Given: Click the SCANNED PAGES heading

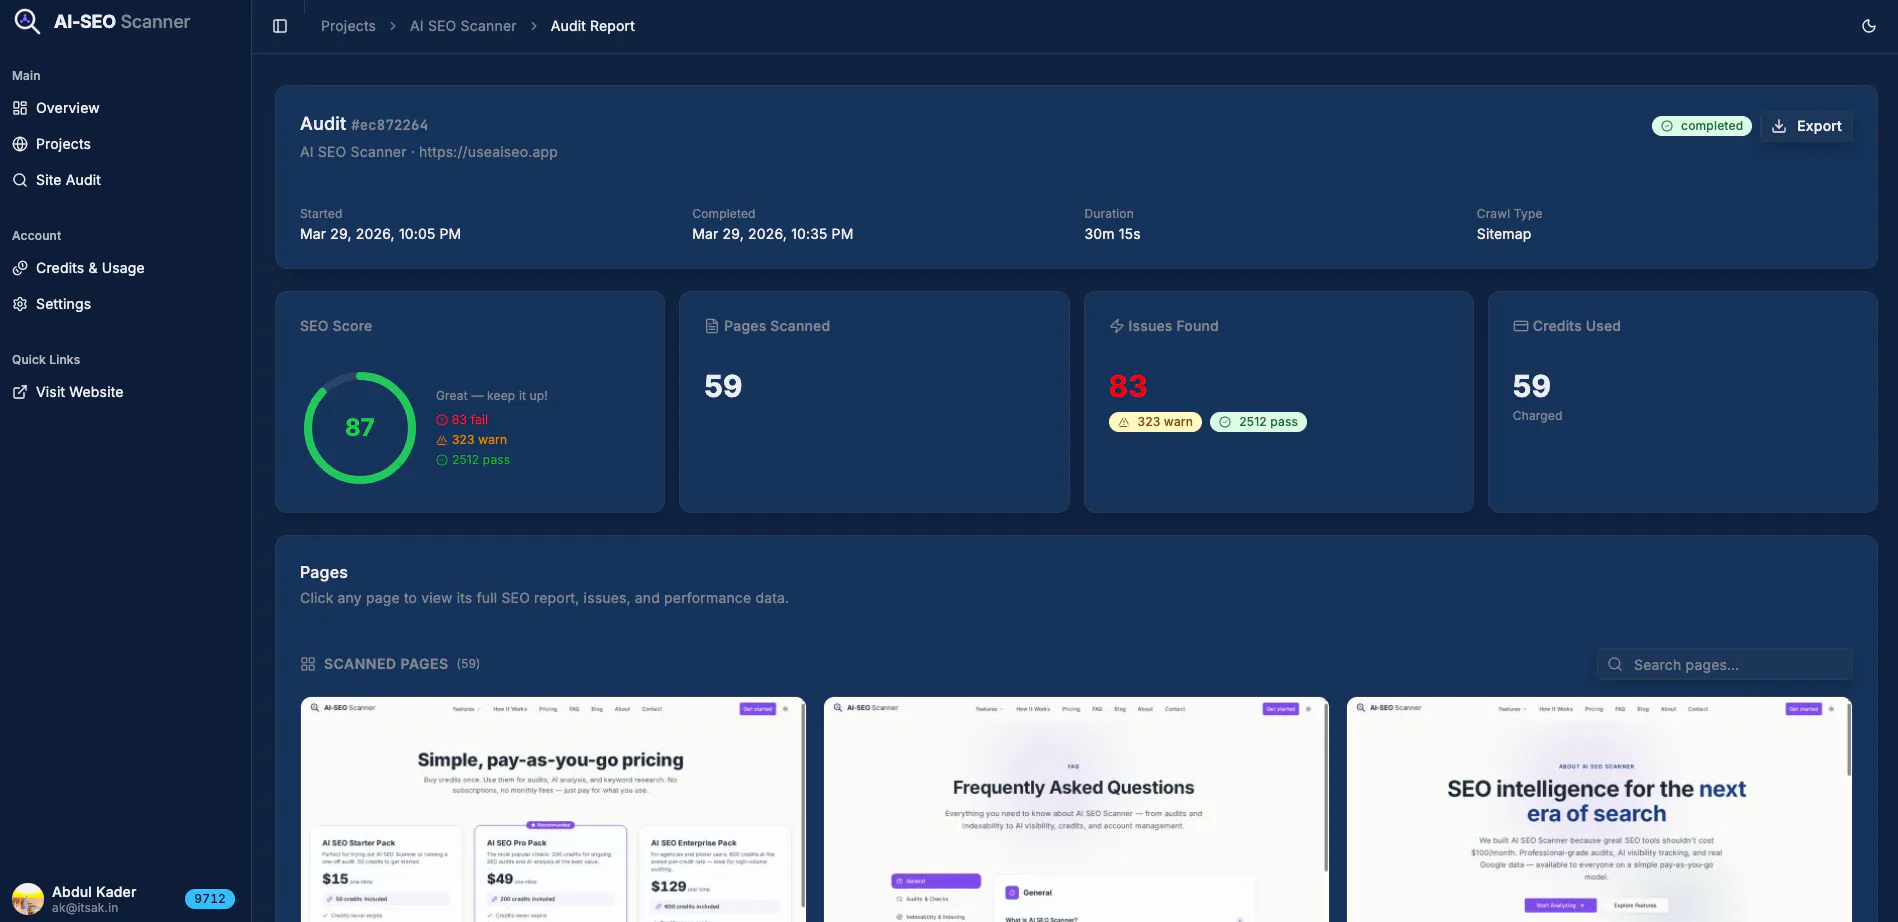Looking at the screenshot, I should point(386,664).
